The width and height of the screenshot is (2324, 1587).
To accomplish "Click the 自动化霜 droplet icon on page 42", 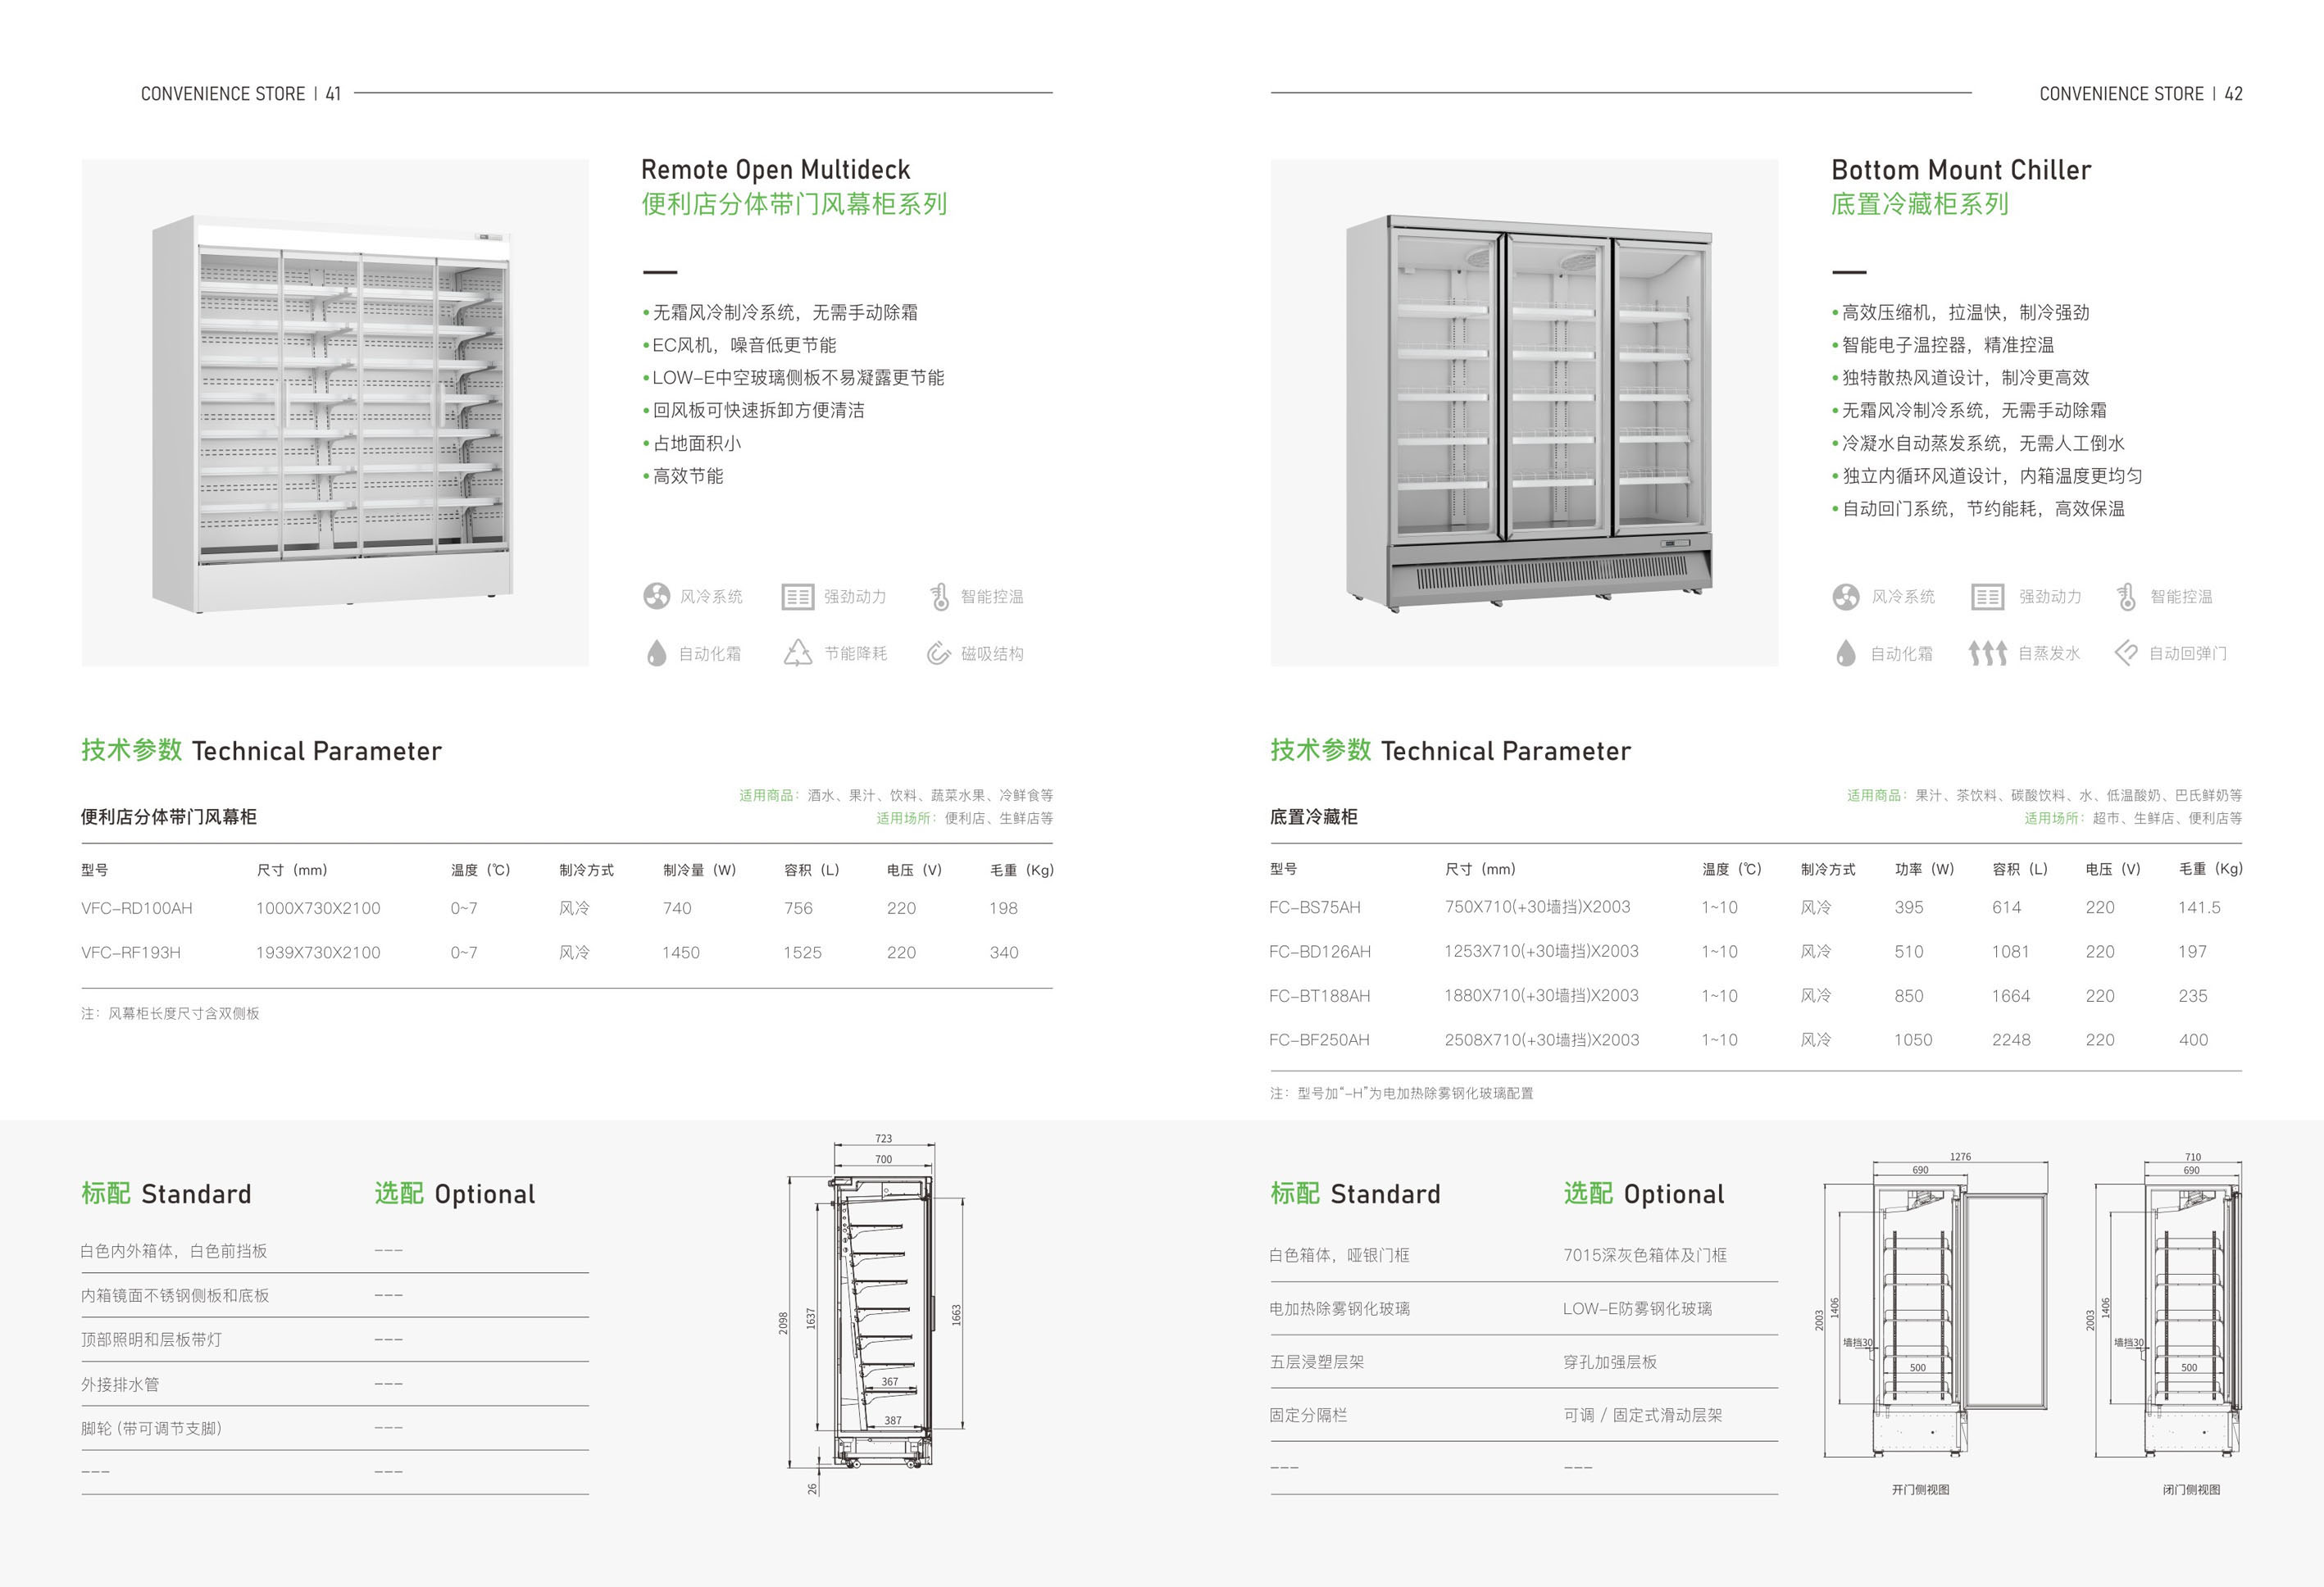I will (1846, 654).
